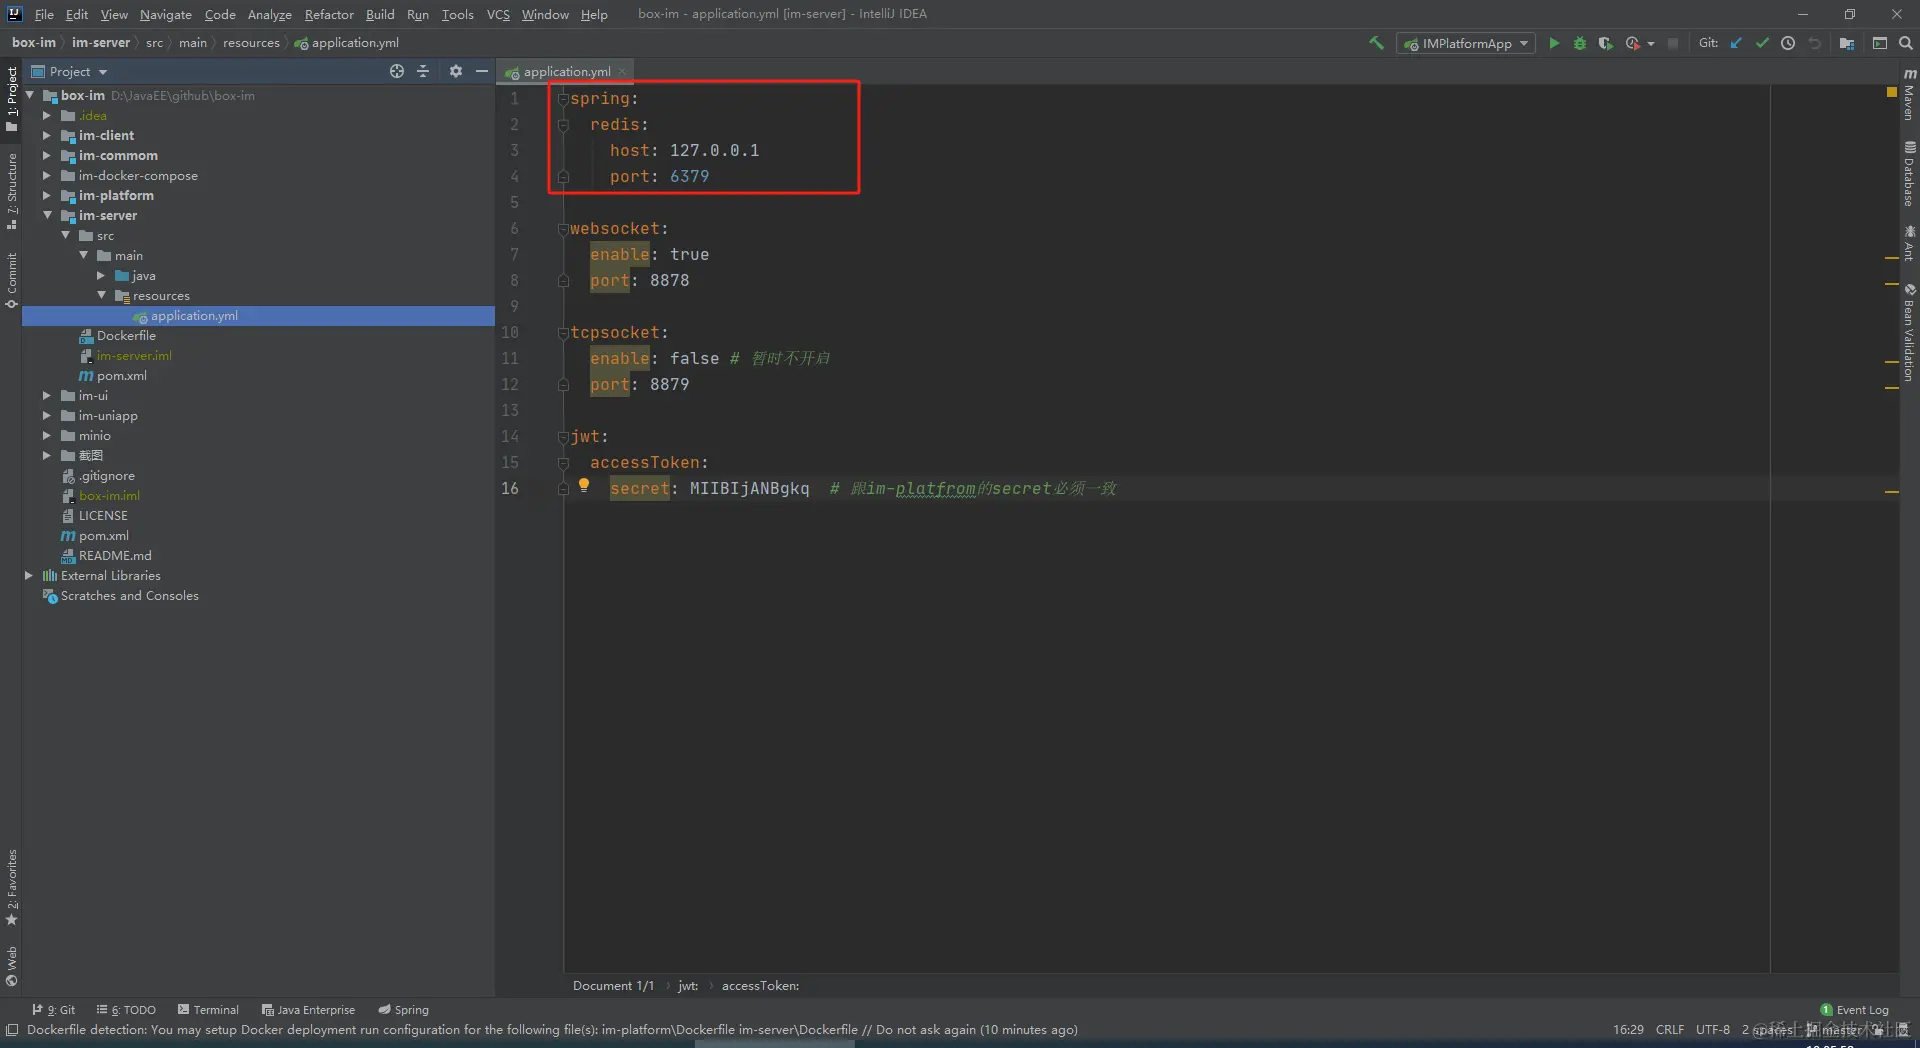This screenshot has height=1048, width=1920.
Task: Select the README.md file
Action: point(114,555)
